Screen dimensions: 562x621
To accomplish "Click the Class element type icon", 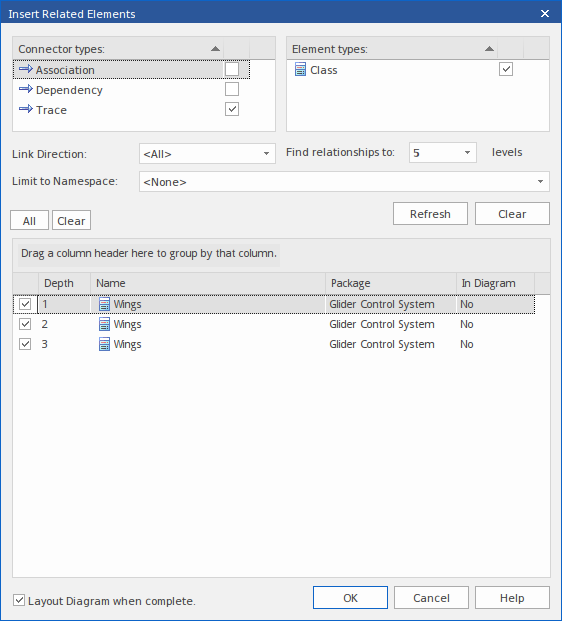I will pyautogui.click(x=300, y=69).
